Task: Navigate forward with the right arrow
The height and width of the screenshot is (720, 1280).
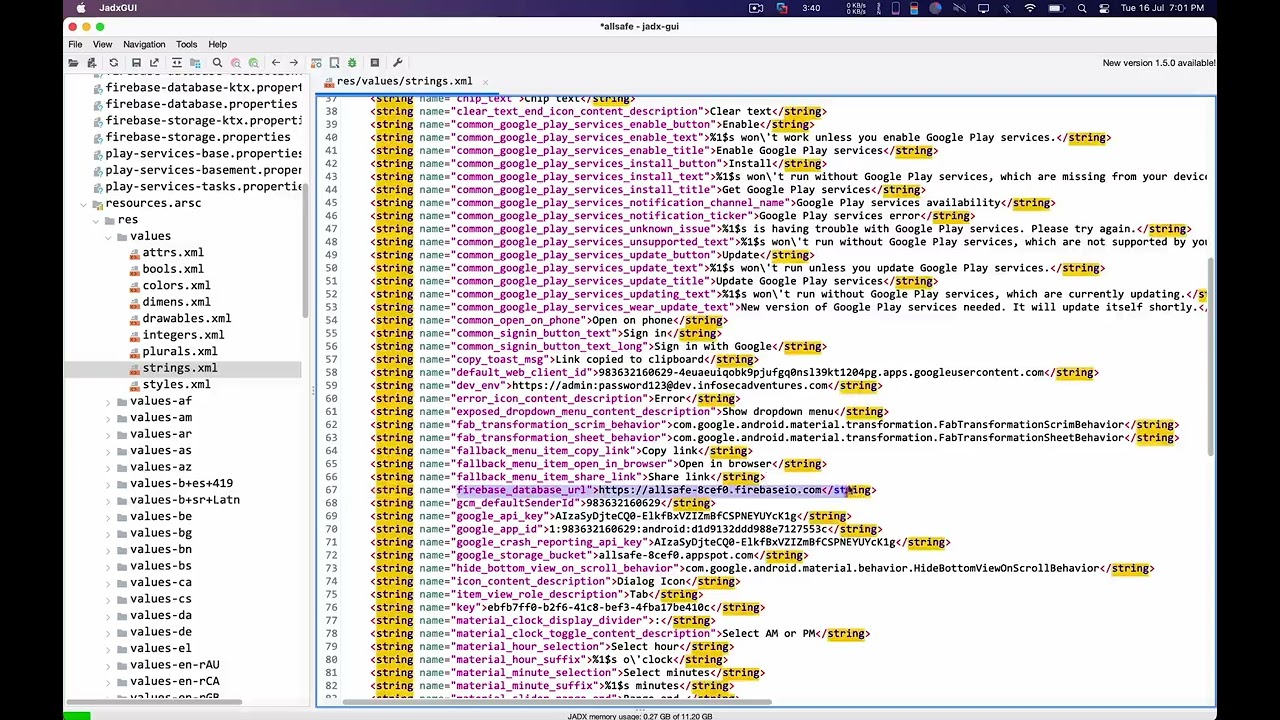Action: (294, 63)
